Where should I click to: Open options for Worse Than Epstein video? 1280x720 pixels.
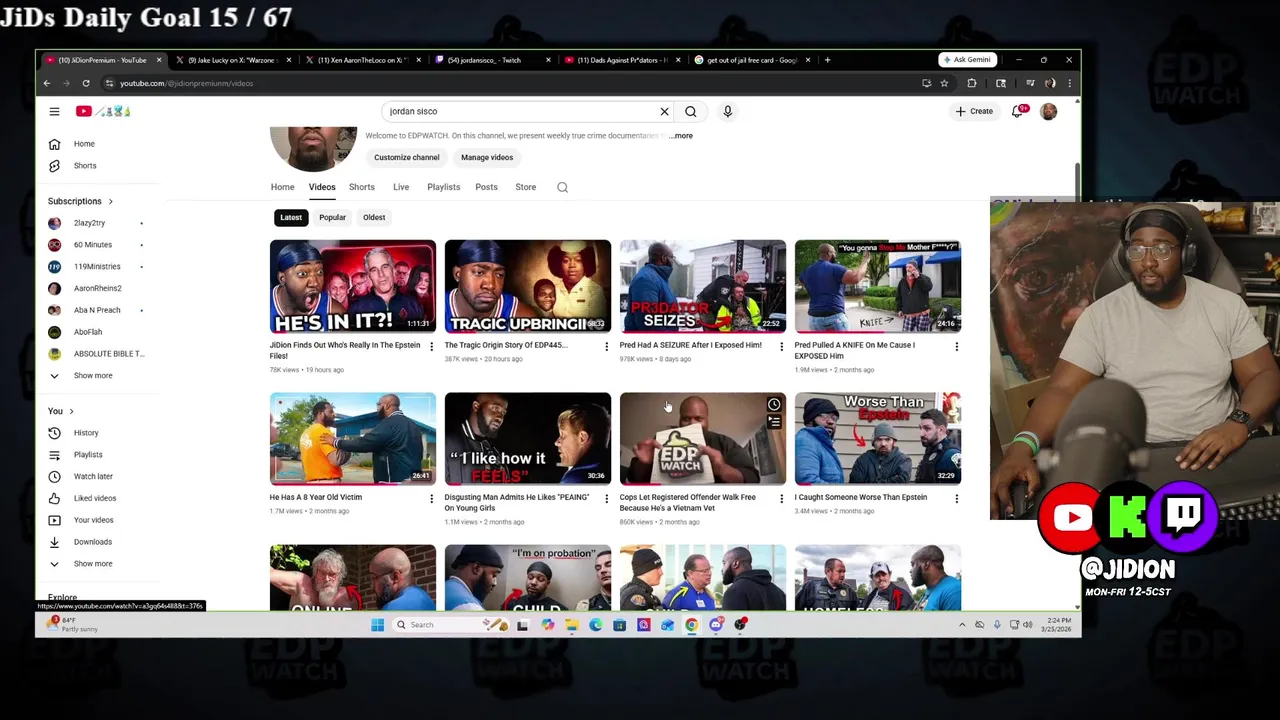pyautogui.click(x=956, y=499)
